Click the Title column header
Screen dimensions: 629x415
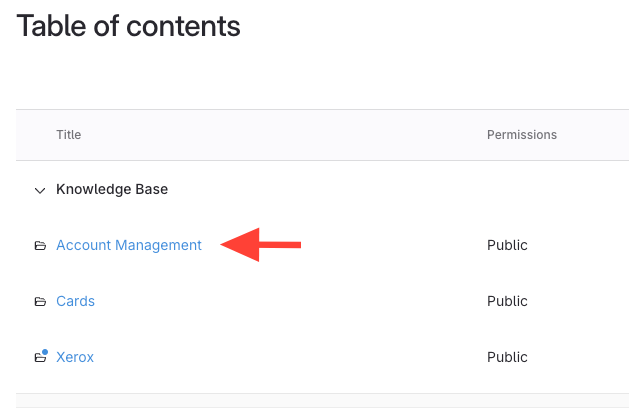(69, 135)
